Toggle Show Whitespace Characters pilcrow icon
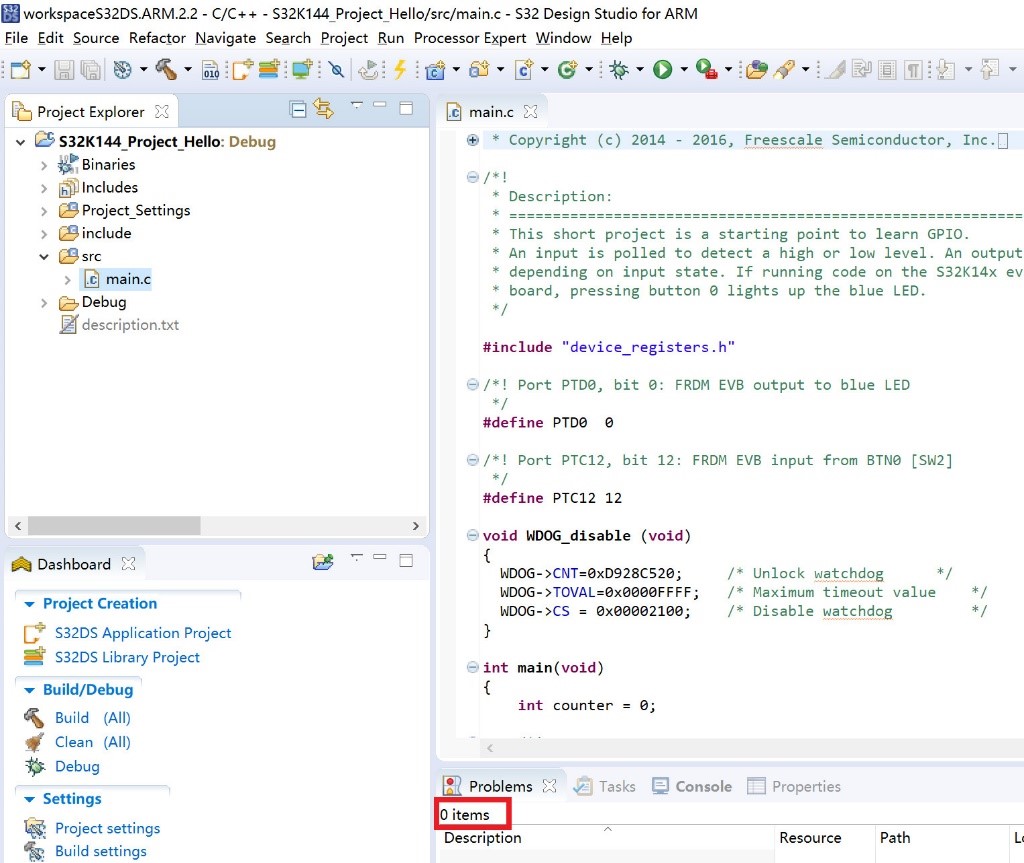The image size is (1024, 863). 914,69
